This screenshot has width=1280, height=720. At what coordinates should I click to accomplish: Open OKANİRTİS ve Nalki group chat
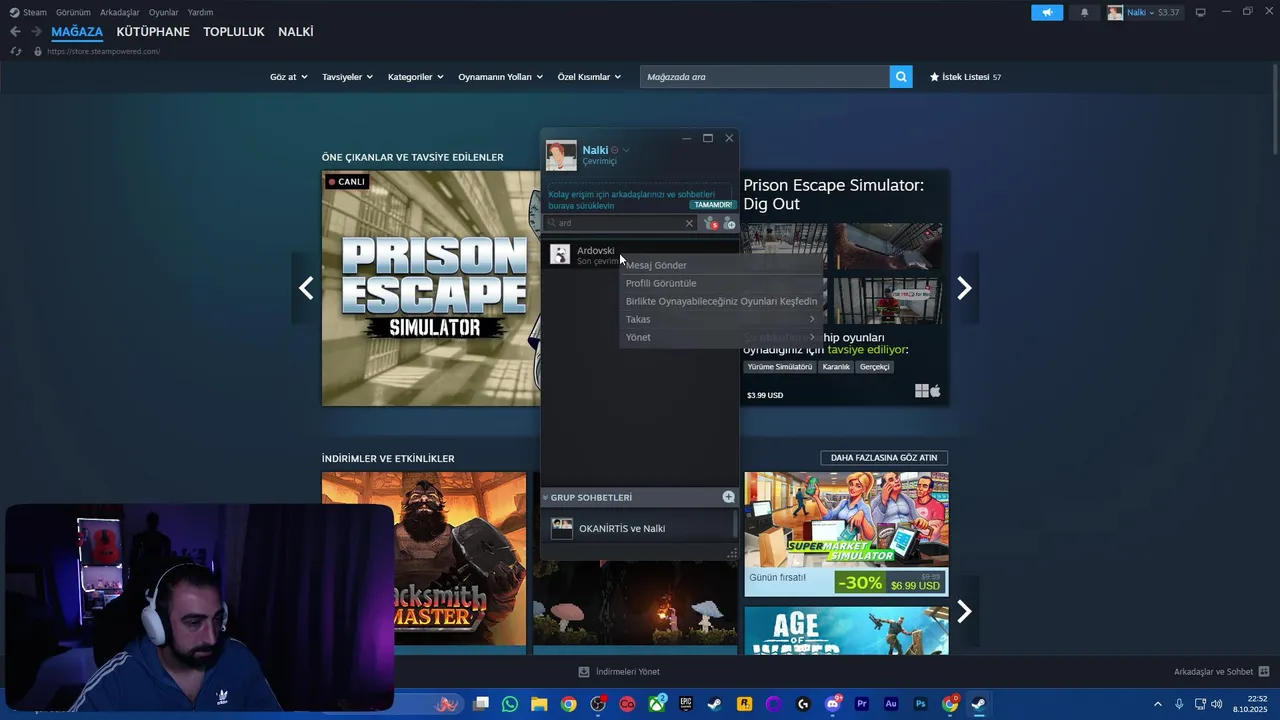[x=638, y=528]
